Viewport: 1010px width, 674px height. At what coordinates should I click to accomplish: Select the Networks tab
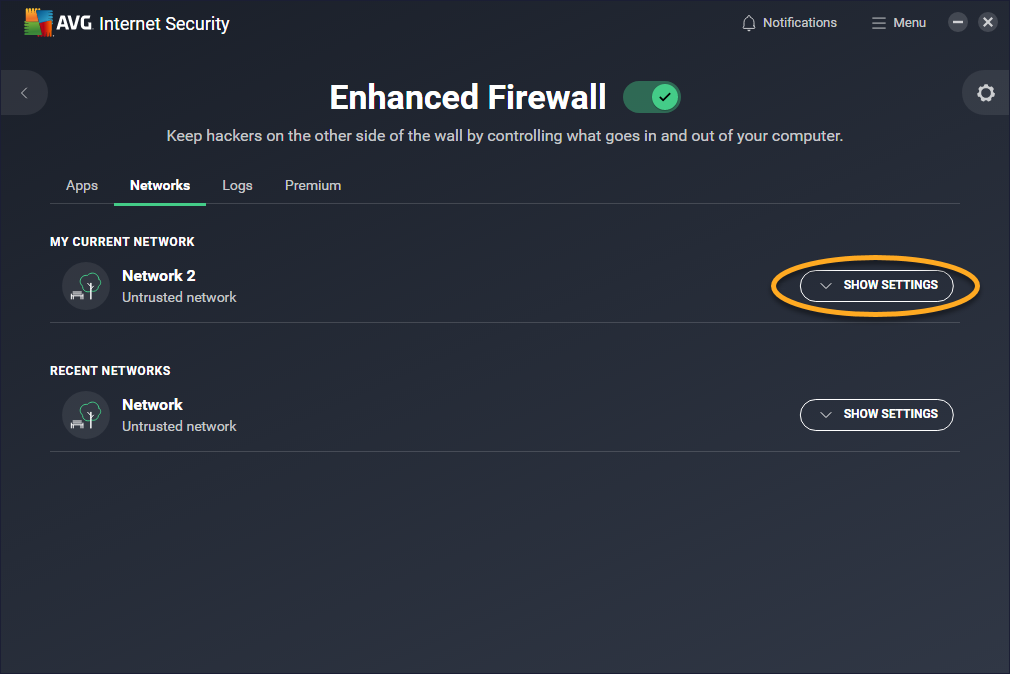pos(160,186)
